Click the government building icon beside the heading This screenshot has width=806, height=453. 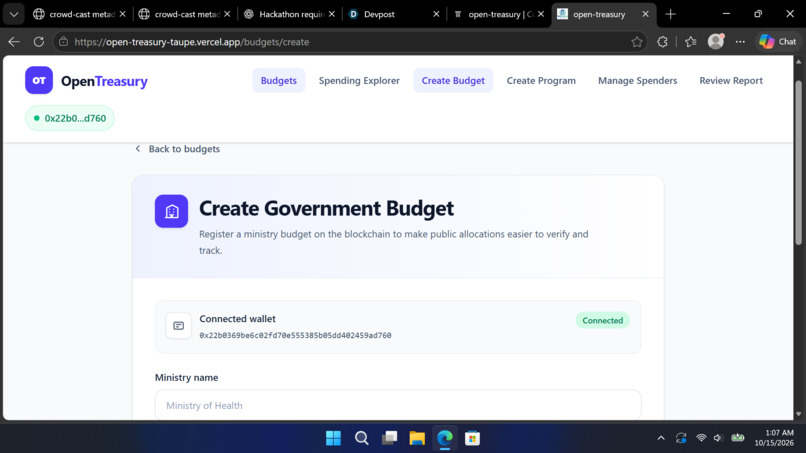pos(171,211)
